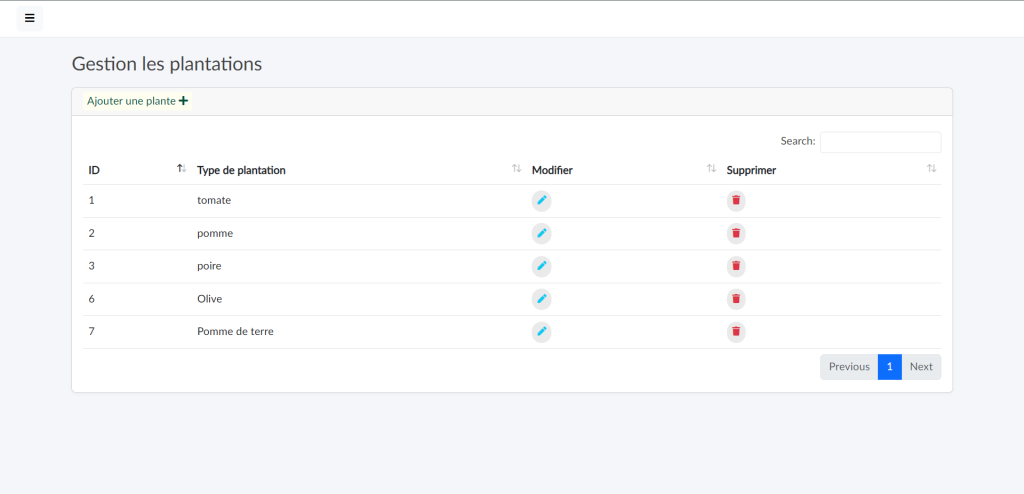
Task: Open the hamburger sidebar menu
Action: pyautogui.click(x=29, y=18)
